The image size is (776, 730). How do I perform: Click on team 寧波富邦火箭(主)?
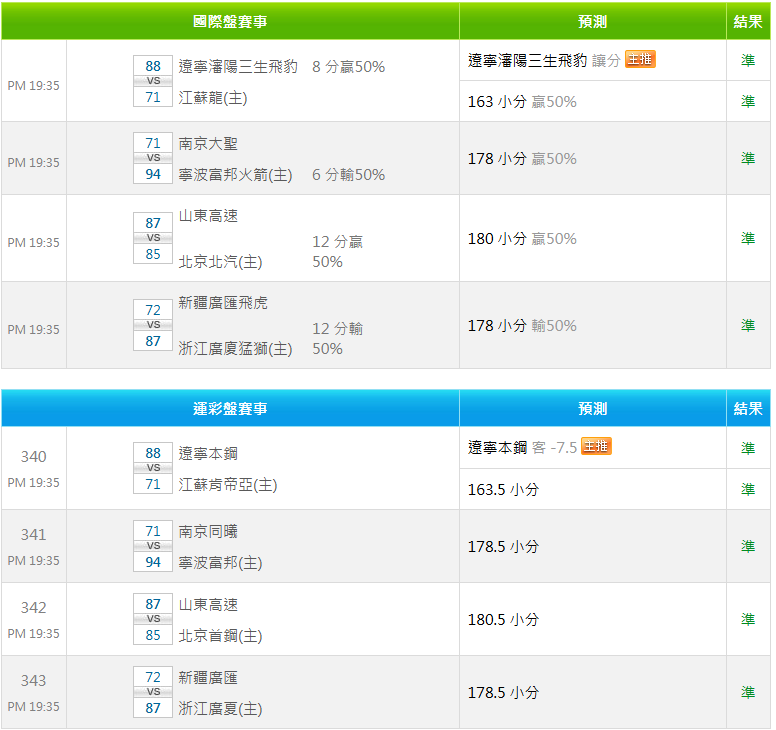[x=235, y=175]
